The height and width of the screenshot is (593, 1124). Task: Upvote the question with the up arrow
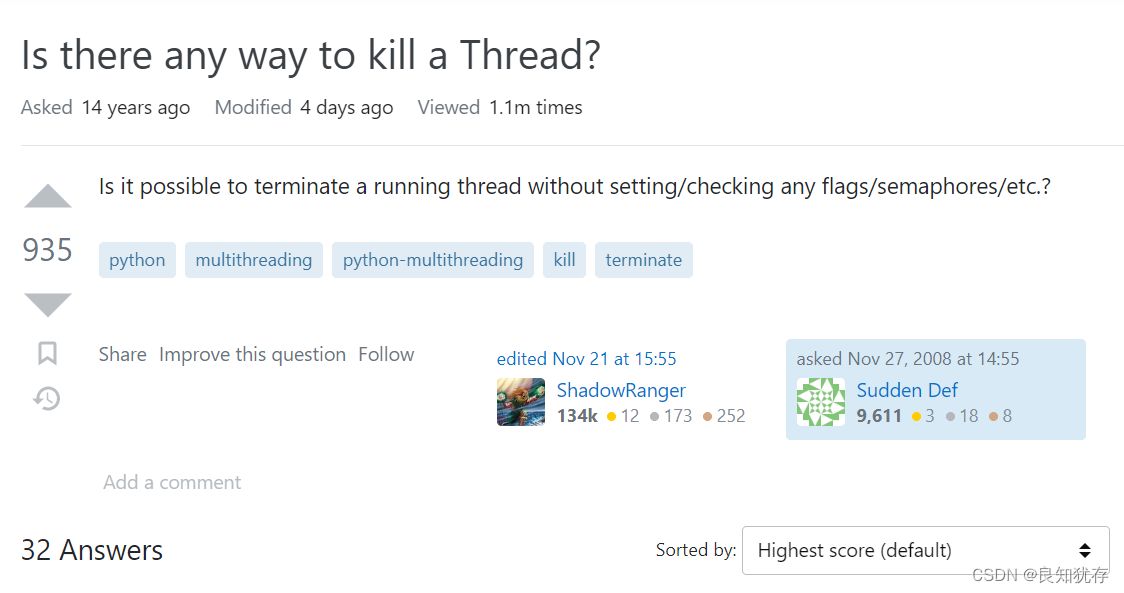coord(48,197)
